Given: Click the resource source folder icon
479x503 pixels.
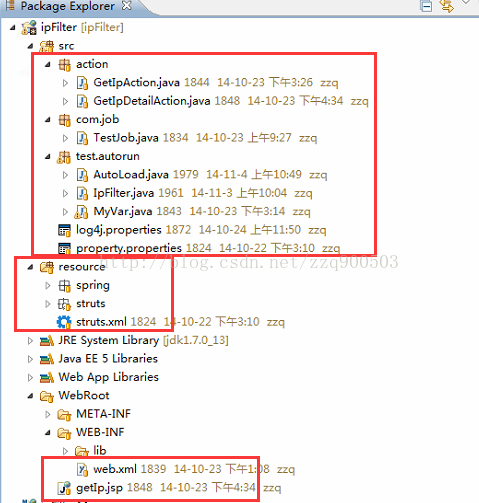Looking at the screenshot, I should click(x=47, y=267).
